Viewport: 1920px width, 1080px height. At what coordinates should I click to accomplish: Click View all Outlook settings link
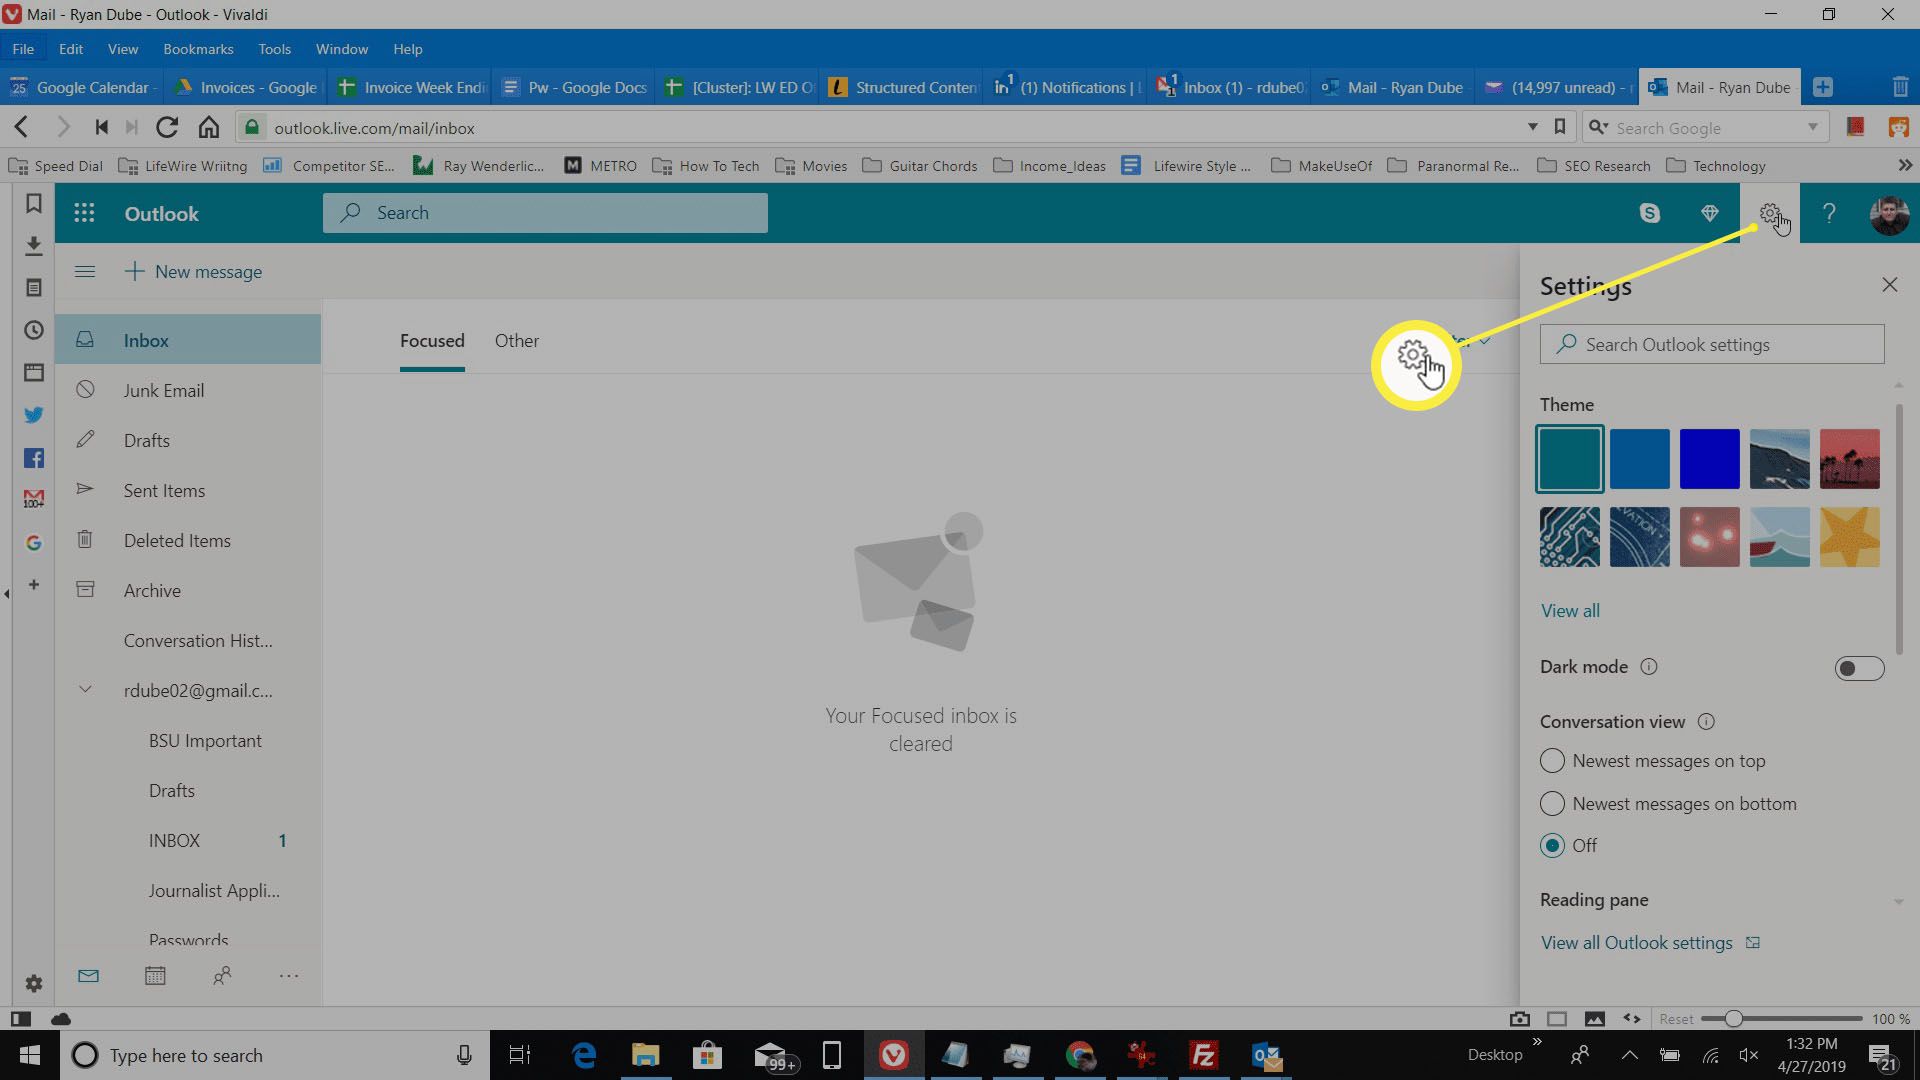pyautogui.click(x=1636, y=942)
